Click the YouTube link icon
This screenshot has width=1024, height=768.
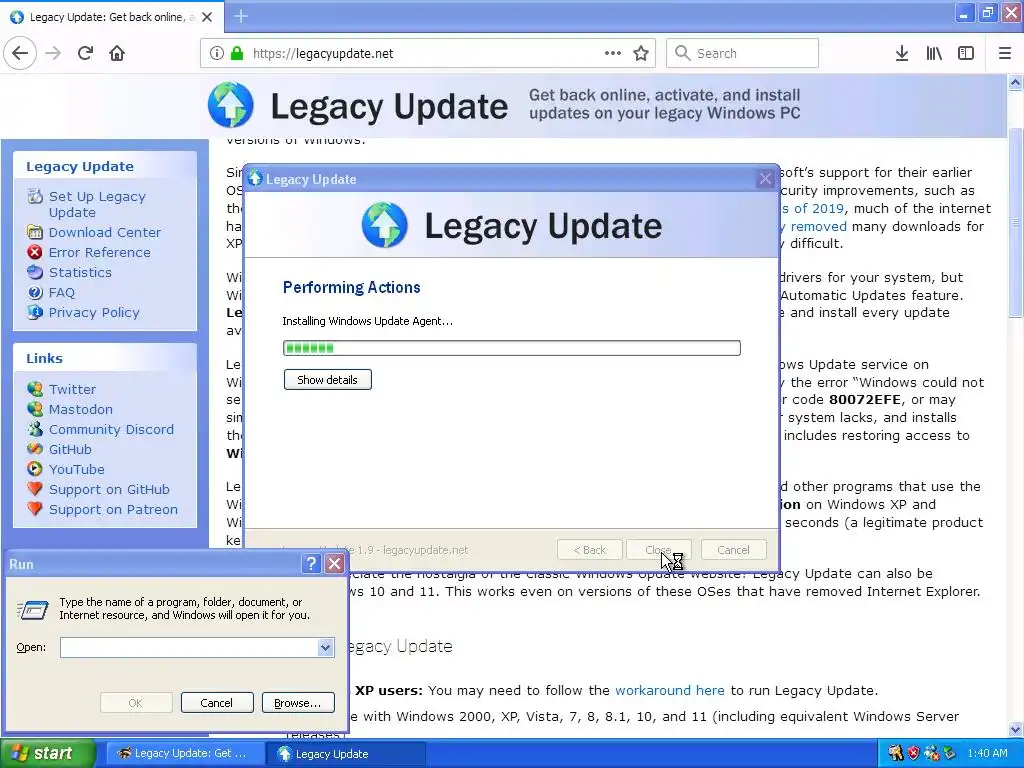pyautogui.click(x=35, y=469)
